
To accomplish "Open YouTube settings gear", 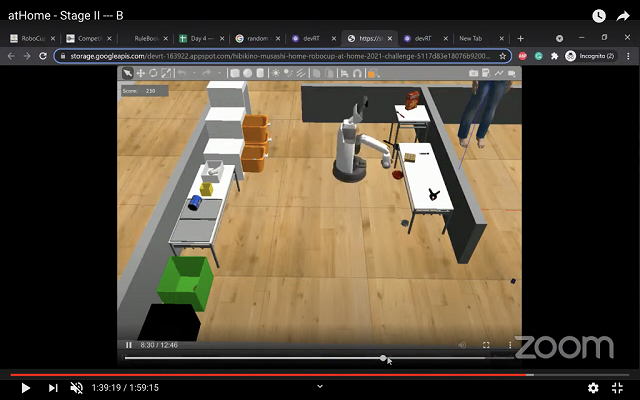I will (593, 388).
